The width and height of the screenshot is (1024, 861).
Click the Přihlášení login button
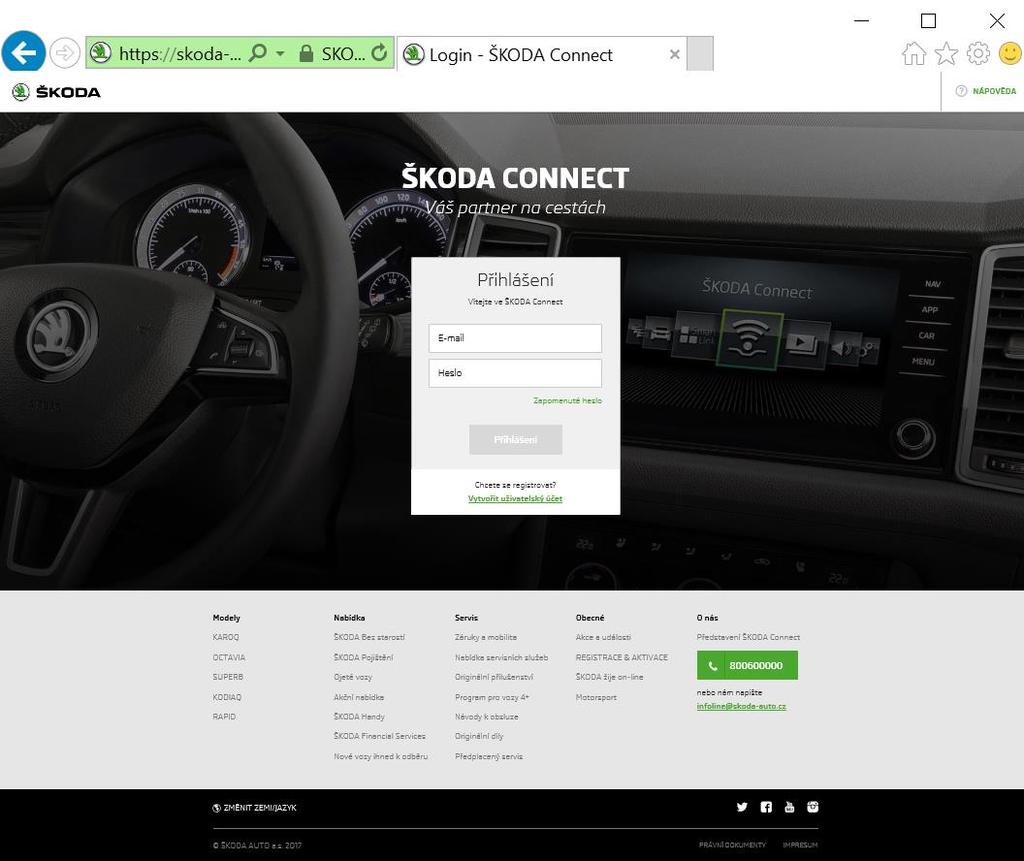(515, 440)
